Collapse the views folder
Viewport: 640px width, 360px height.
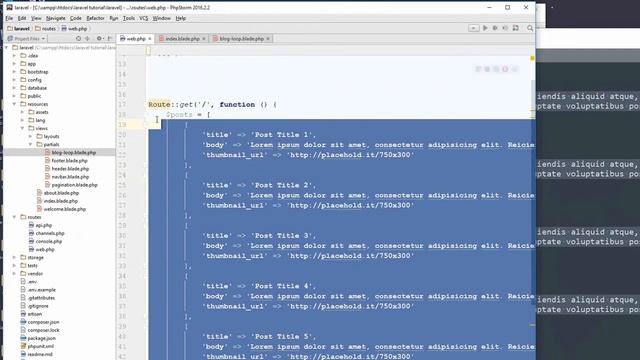coord(22,128)
